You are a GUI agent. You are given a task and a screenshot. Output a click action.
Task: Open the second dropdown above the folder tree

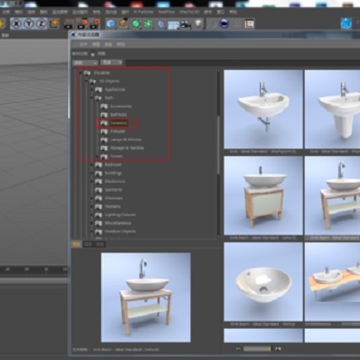112,62
